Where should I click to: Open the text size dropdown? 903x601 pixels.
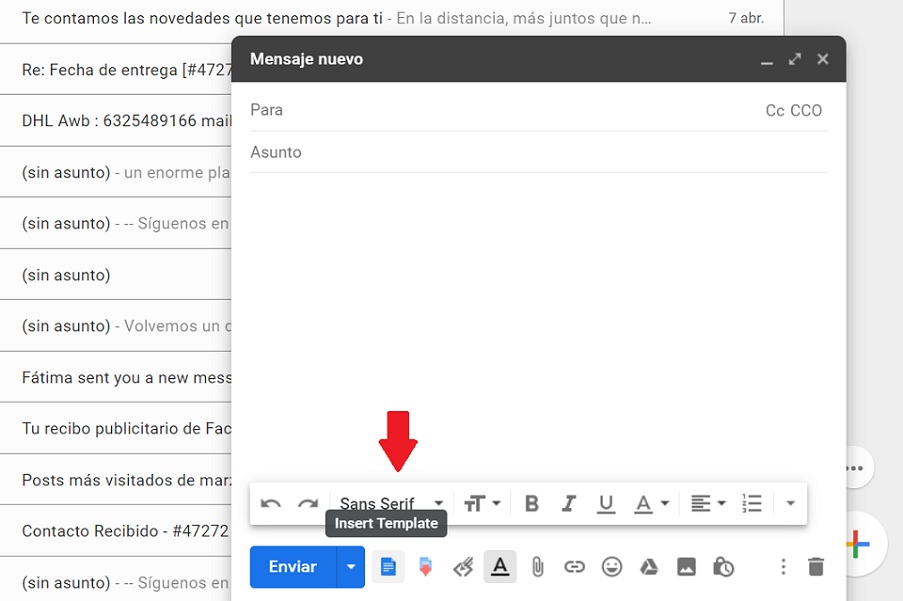[x=482, y=504]
